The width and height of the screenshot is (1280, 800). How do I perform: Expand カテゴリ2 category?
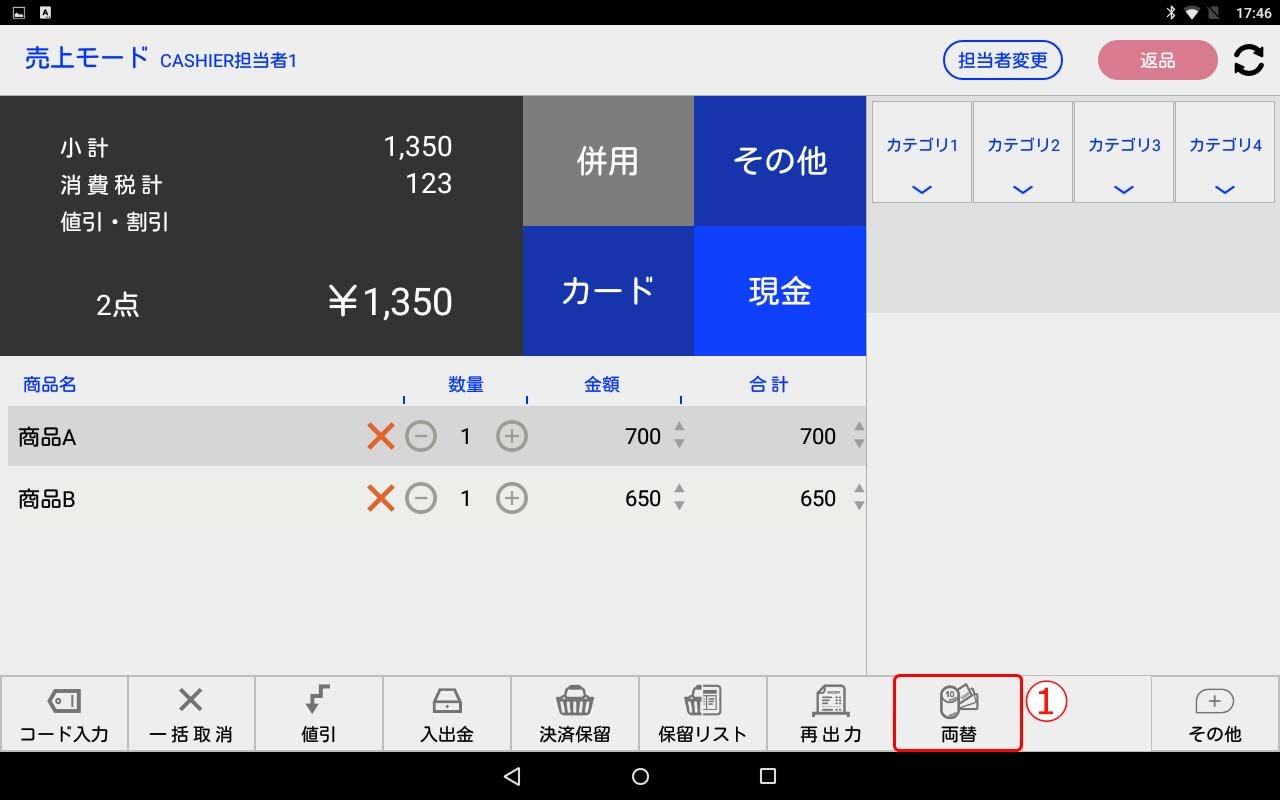[x=1023, y=152]
